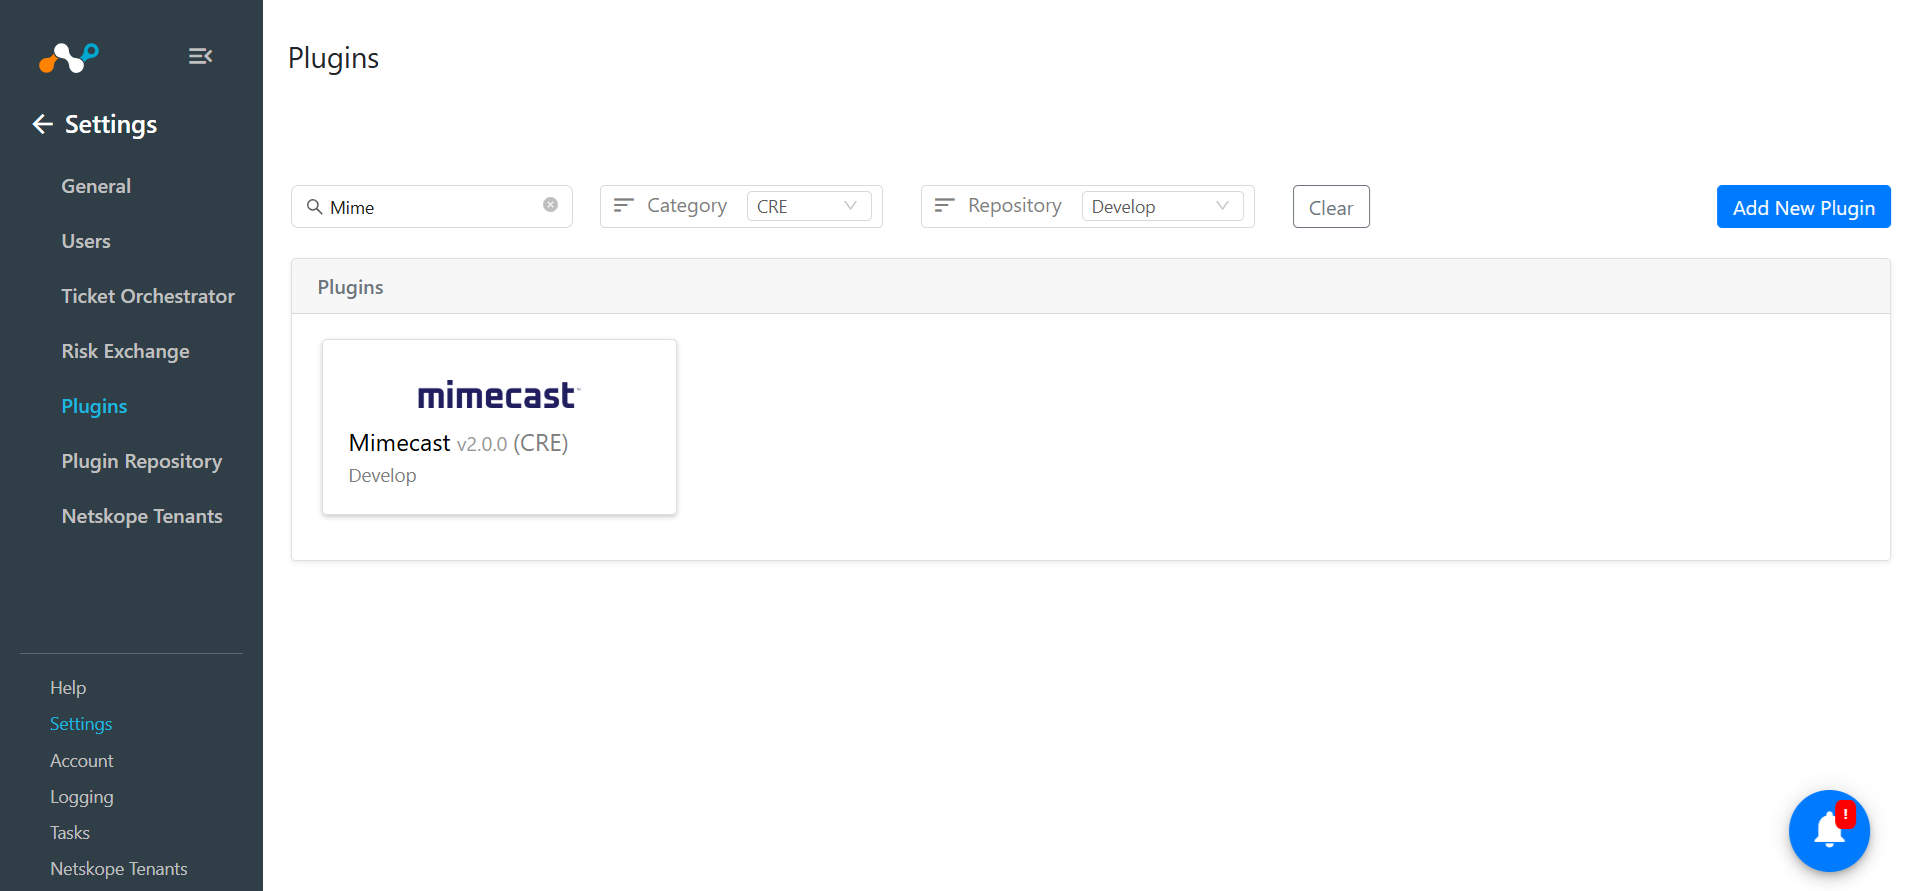1911x891 pixels.
Task: Open the Help link
Action: coord(68,688)
